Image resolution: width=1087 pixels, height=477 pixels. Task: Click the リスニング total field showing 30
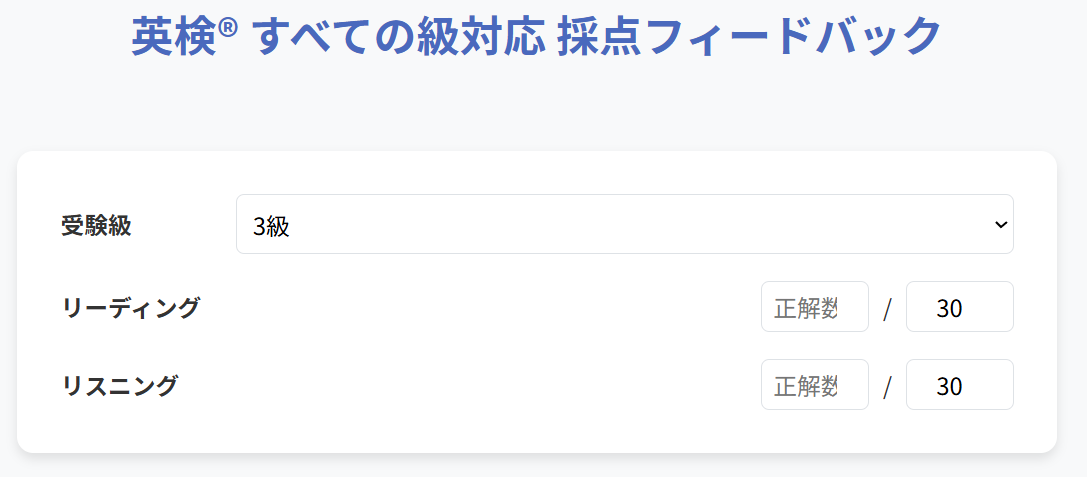[x=959, y=385]
